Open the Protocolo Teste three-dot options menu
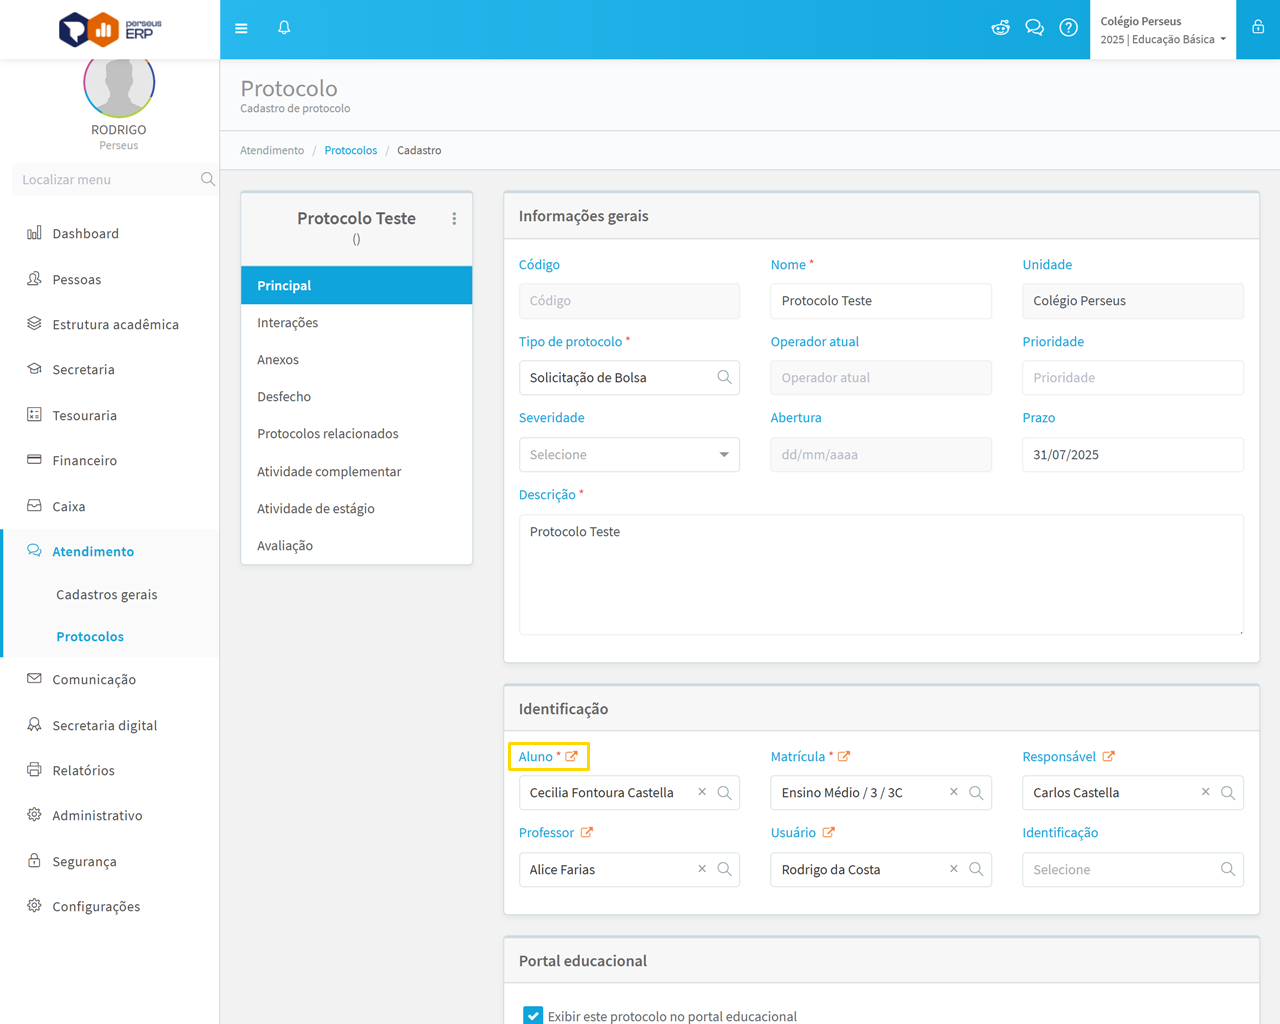The image size is (1280, 1024). [454, 218]
